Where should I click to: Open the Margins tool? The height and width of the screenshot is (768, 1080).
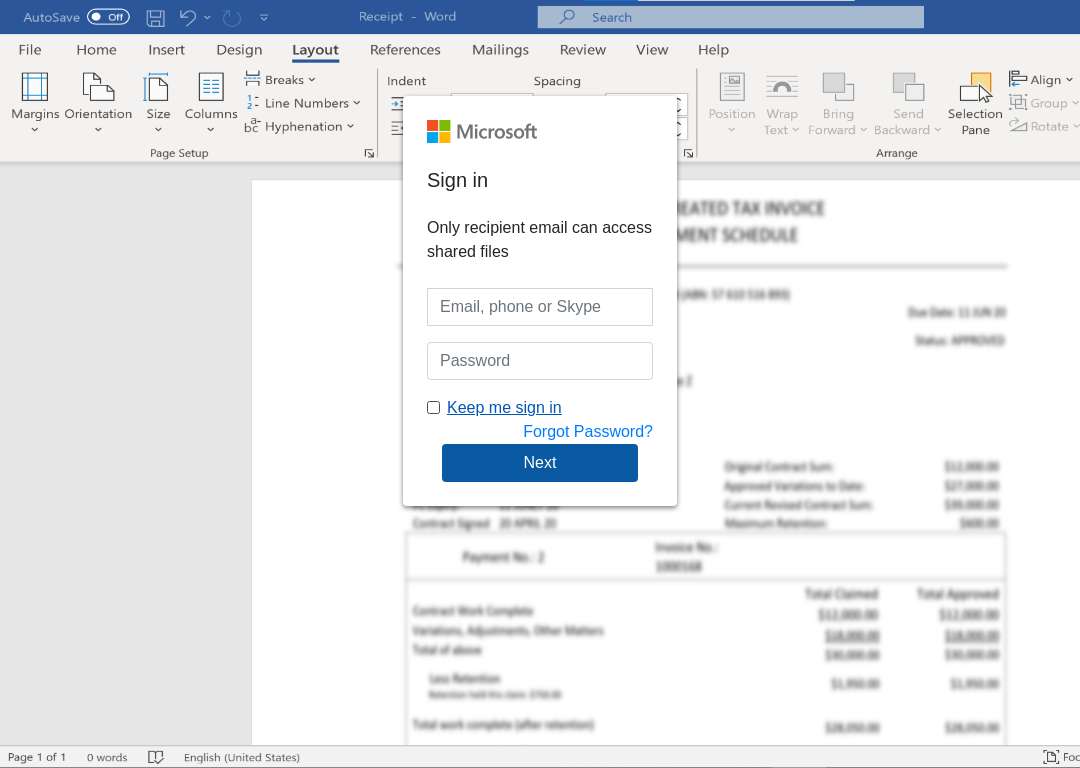coord(34,103)
